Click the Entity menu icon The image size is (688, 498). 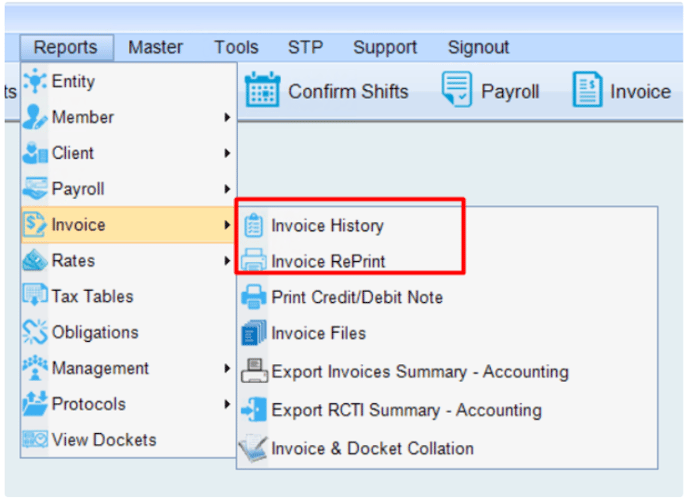(35, 81)
